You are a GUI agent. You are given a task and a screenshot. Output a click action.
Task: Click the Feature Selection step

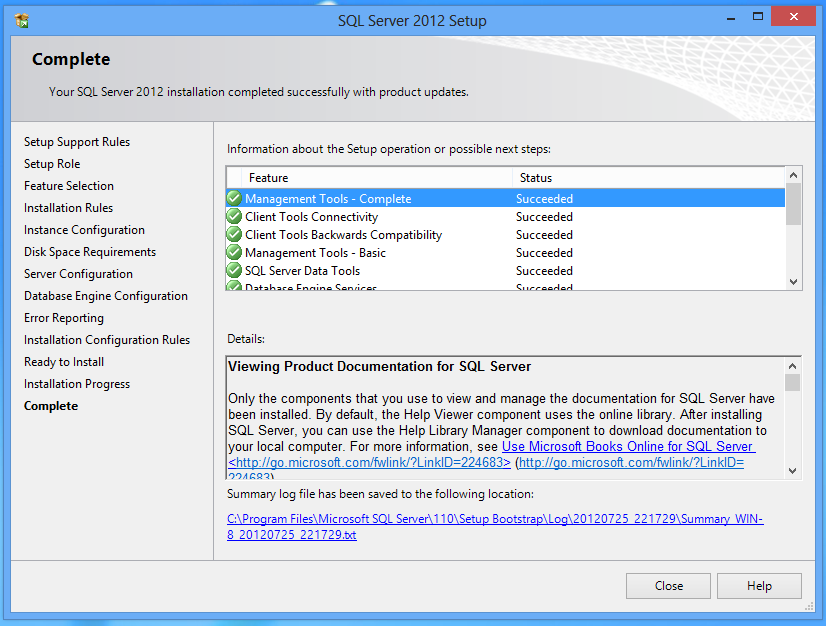(x=69, y=186)
